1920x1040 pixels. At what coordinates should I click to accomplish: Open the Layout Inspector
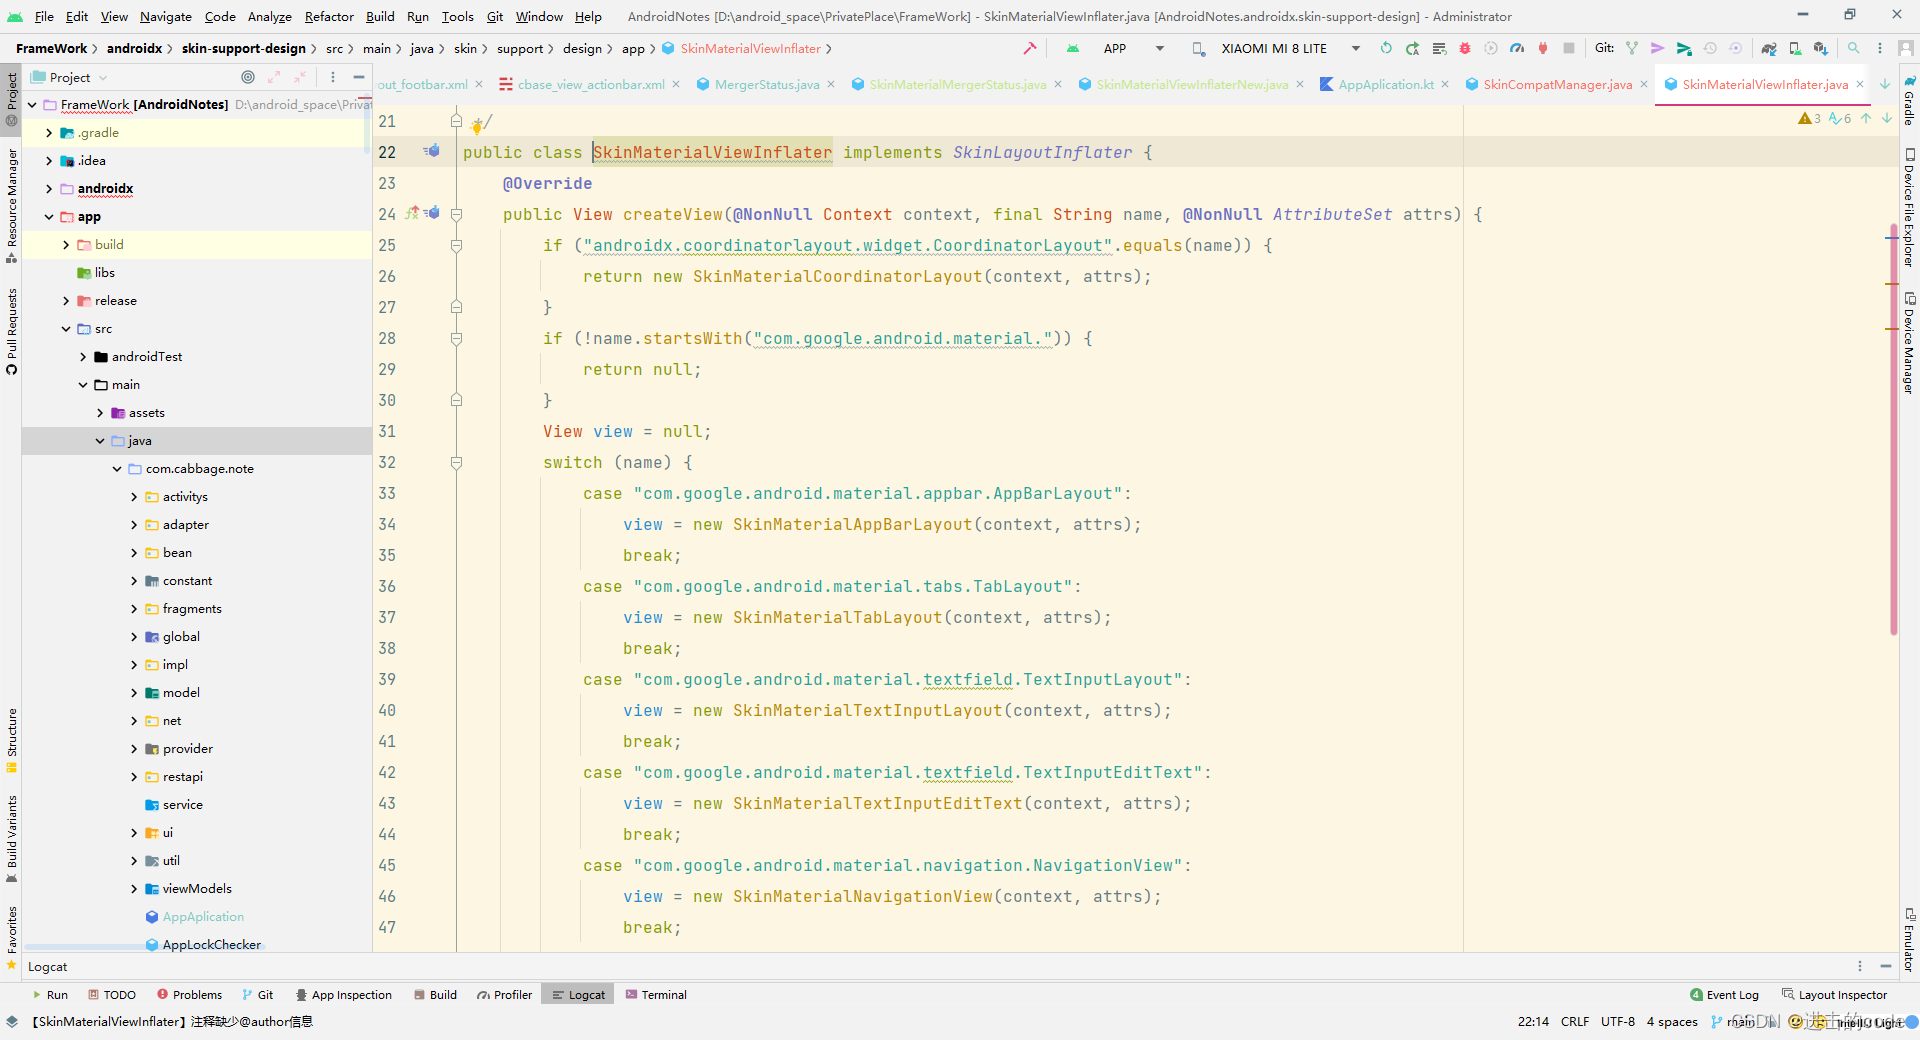coord(1840,994)
